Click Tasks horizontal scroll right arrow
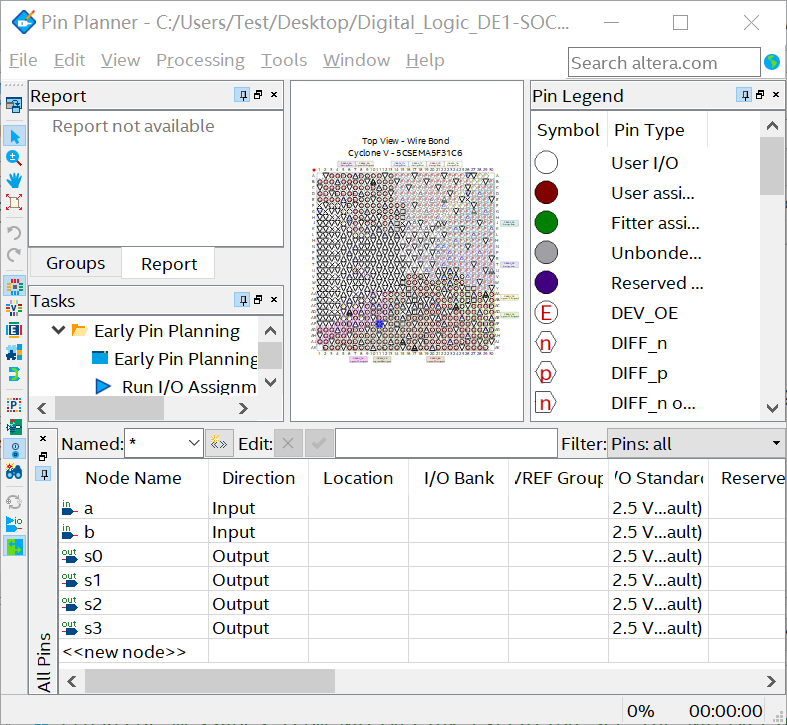Viewport: 787px width, 725px height. [x=243, y=409]
